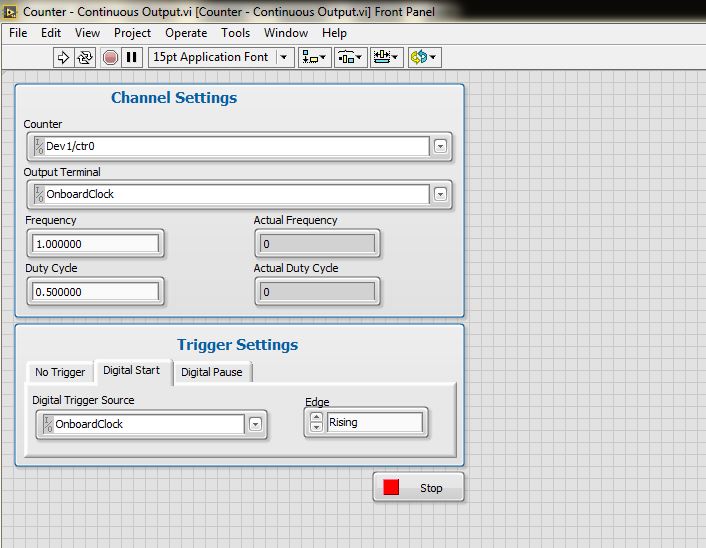Expand the Output Terminal dropdown
The width and height of the screenshot is (706, 548).
pos(441,194)
